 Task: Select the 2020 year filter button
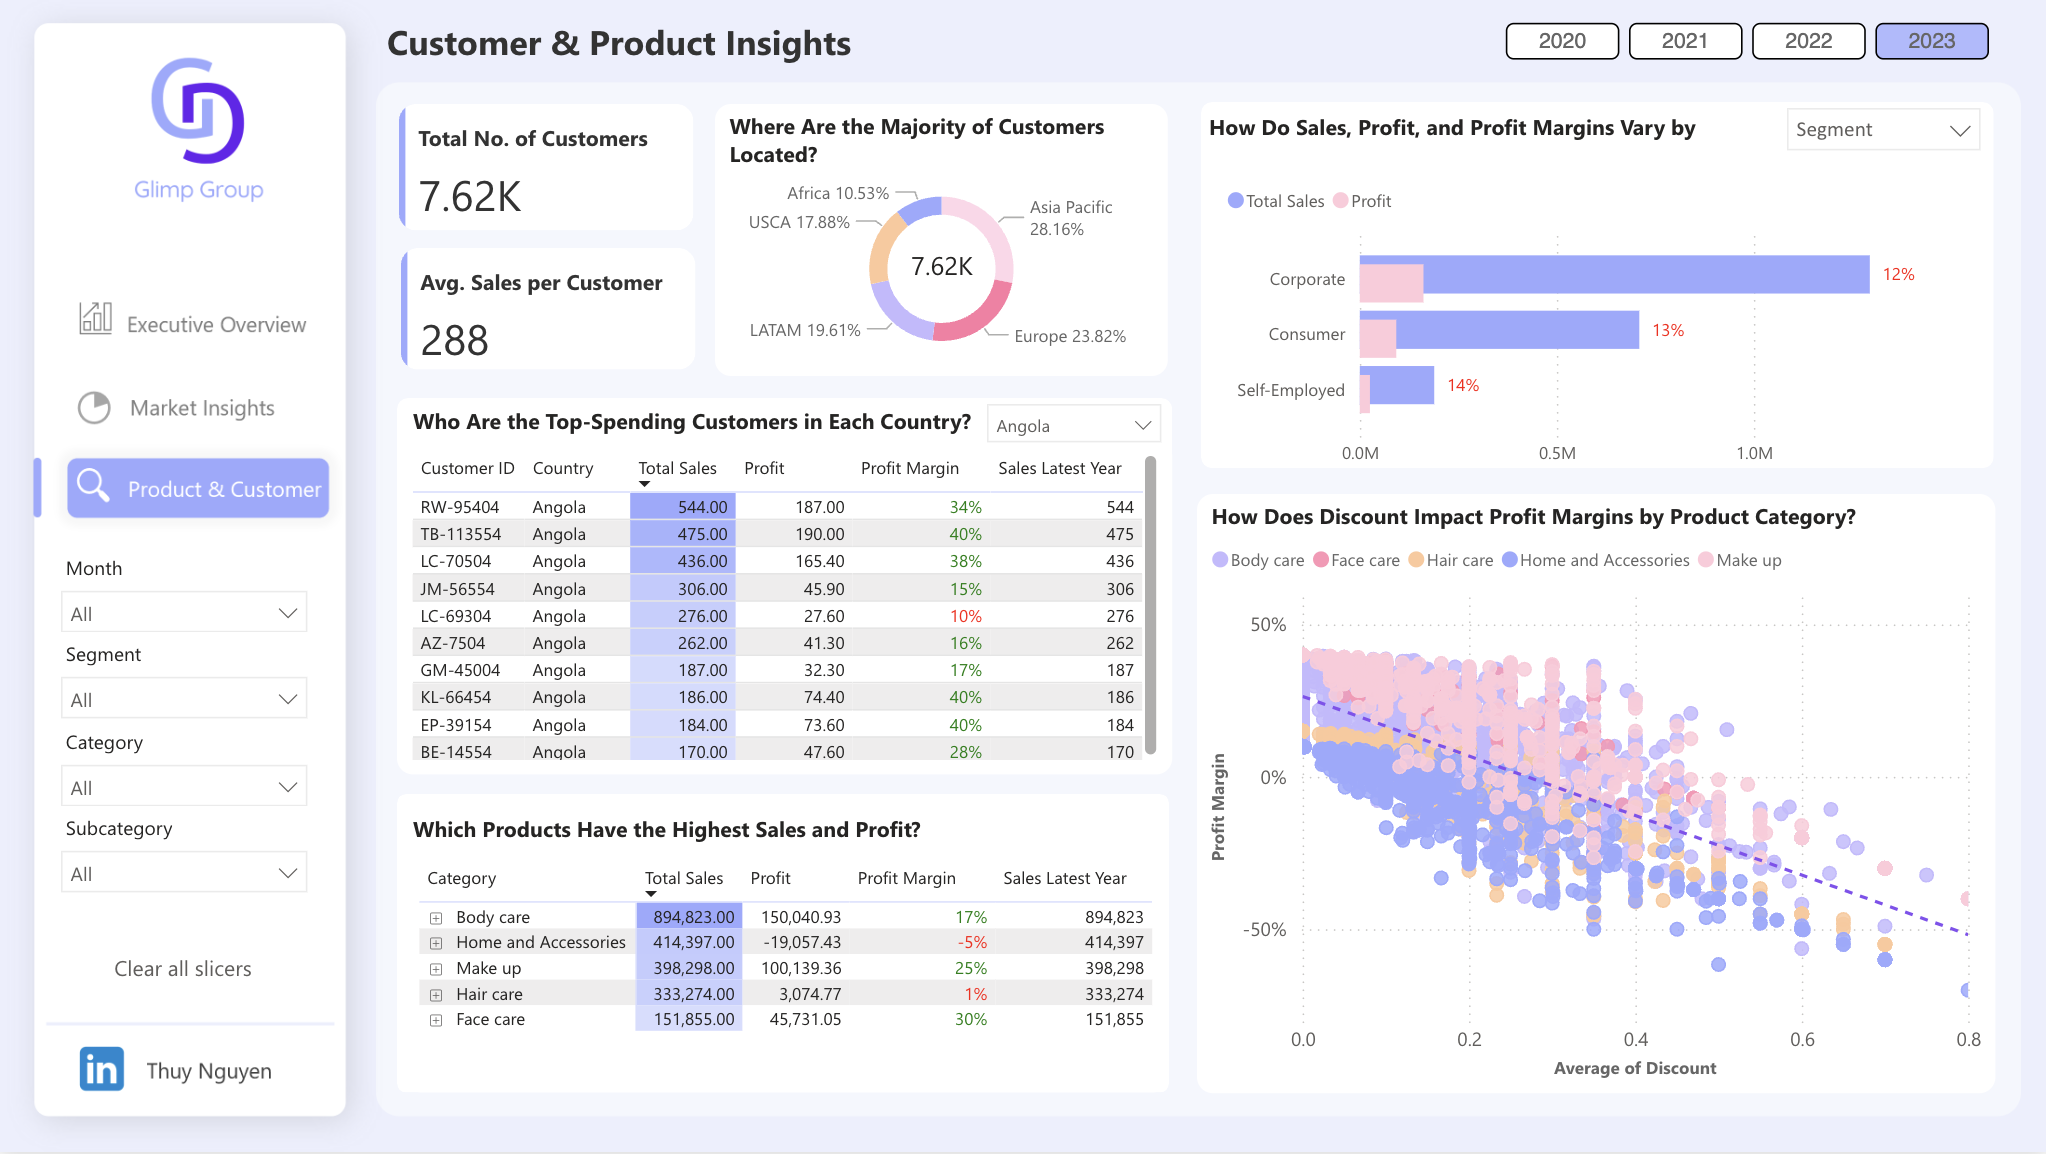tap(1562, 41)
